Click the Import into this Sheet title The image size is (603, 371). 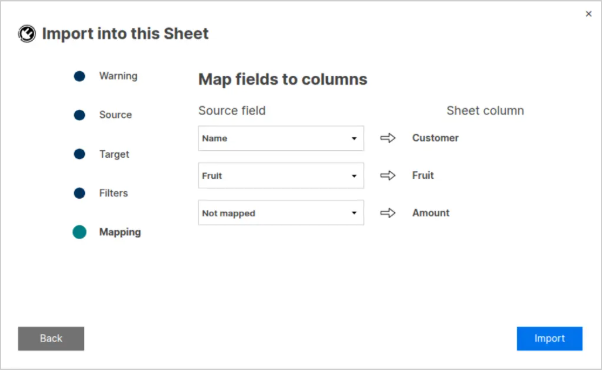125,34
